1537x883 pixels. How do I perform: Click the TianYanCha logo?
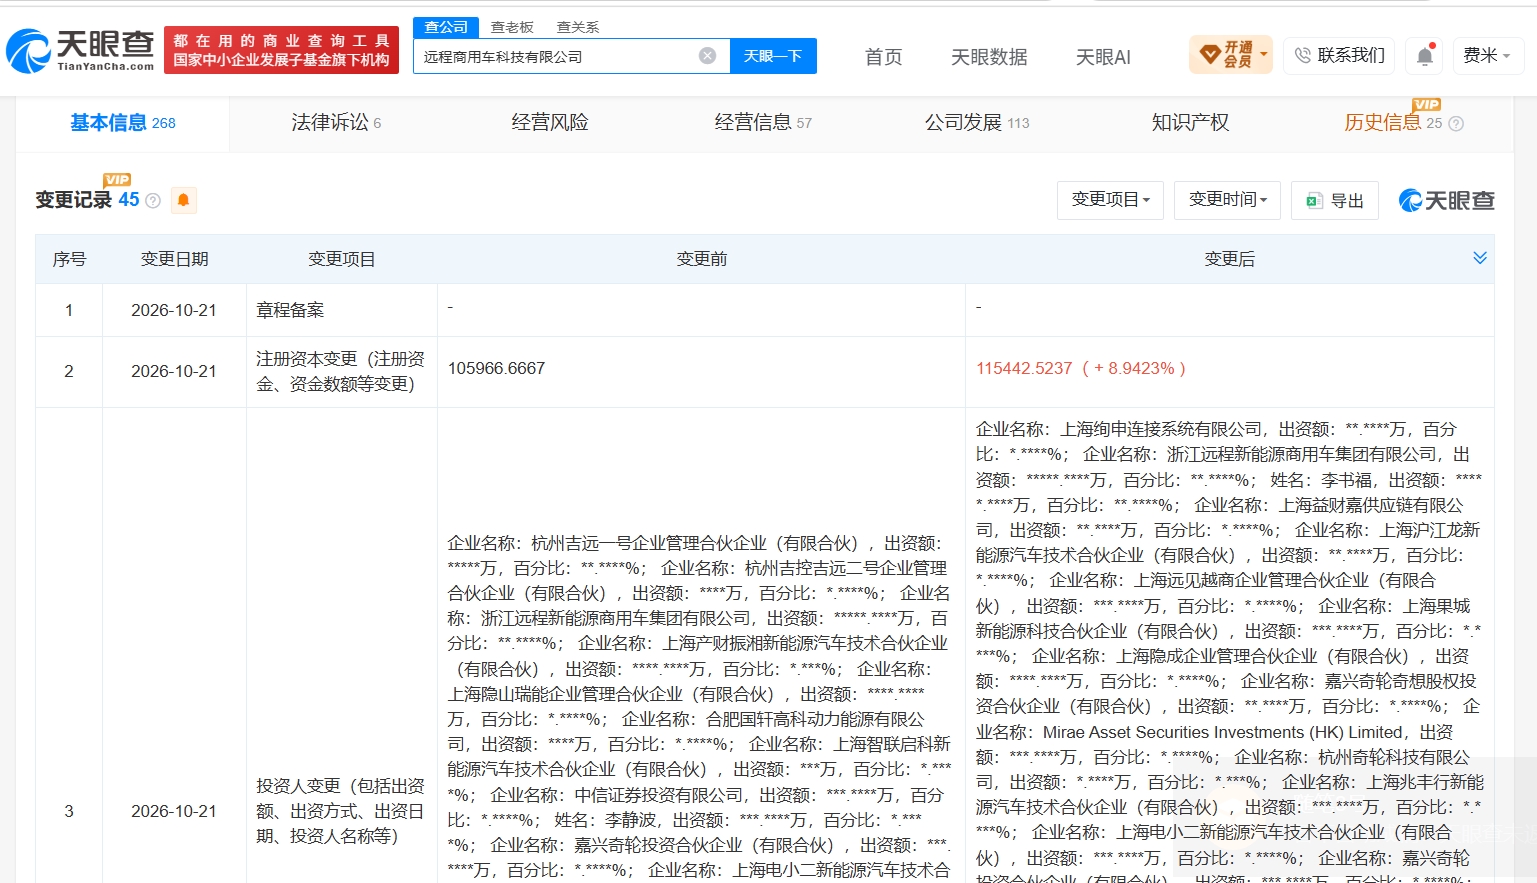pos(81,50)
